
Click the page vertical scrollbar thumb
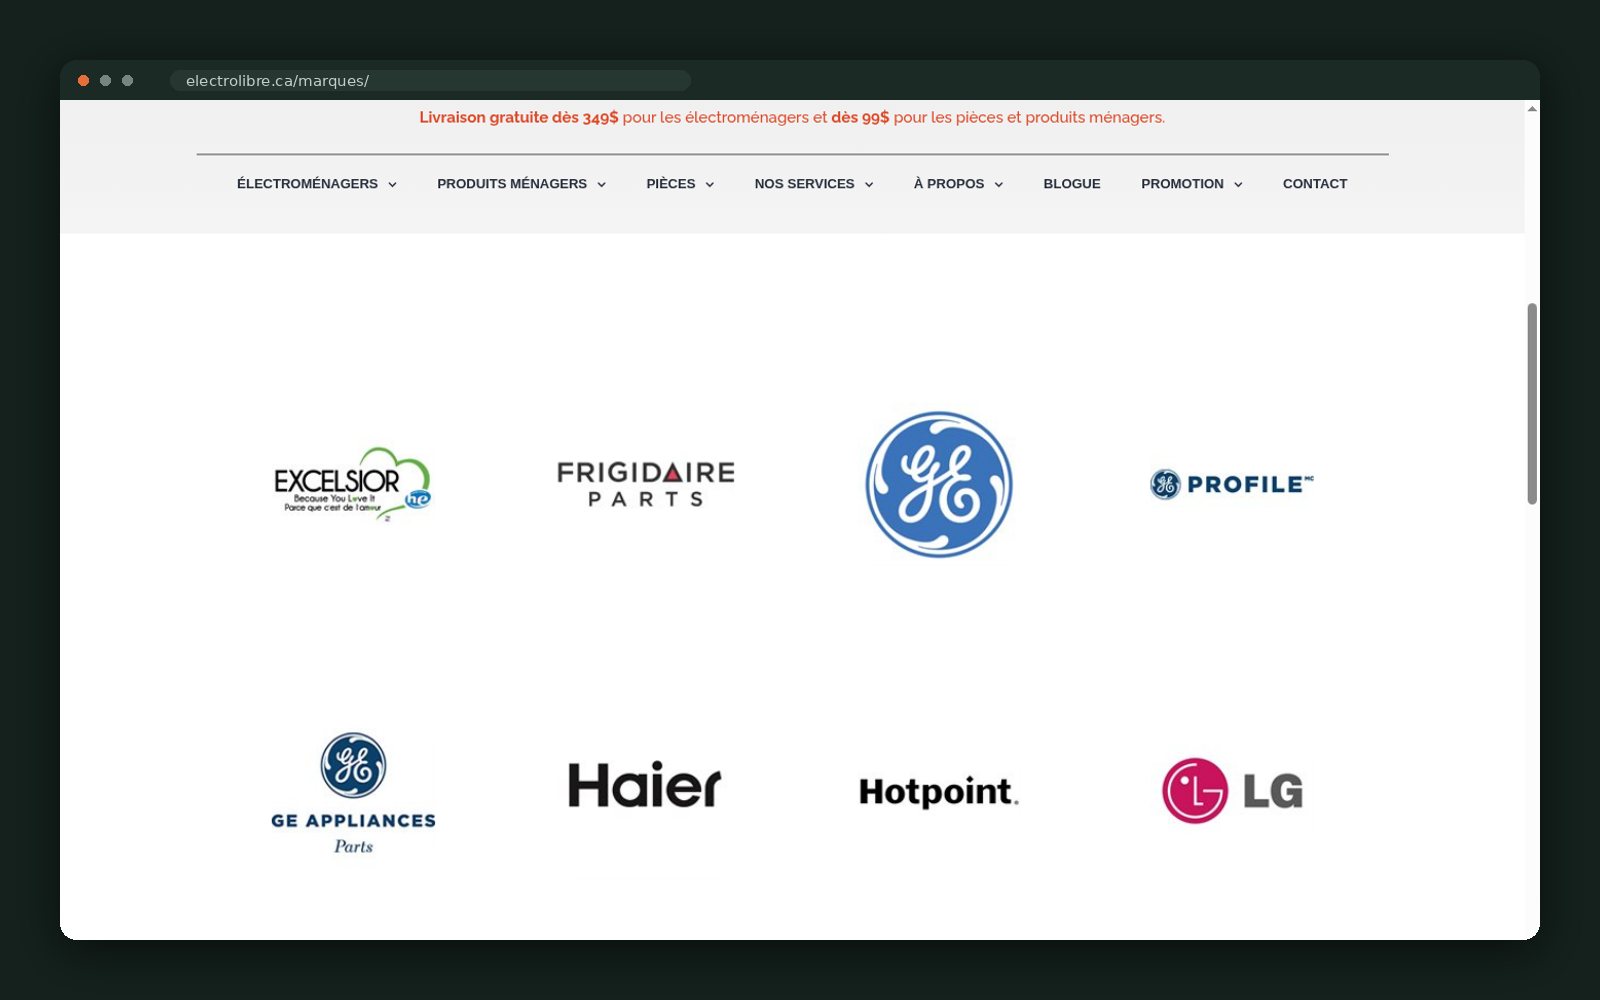tap(1532, 404)
